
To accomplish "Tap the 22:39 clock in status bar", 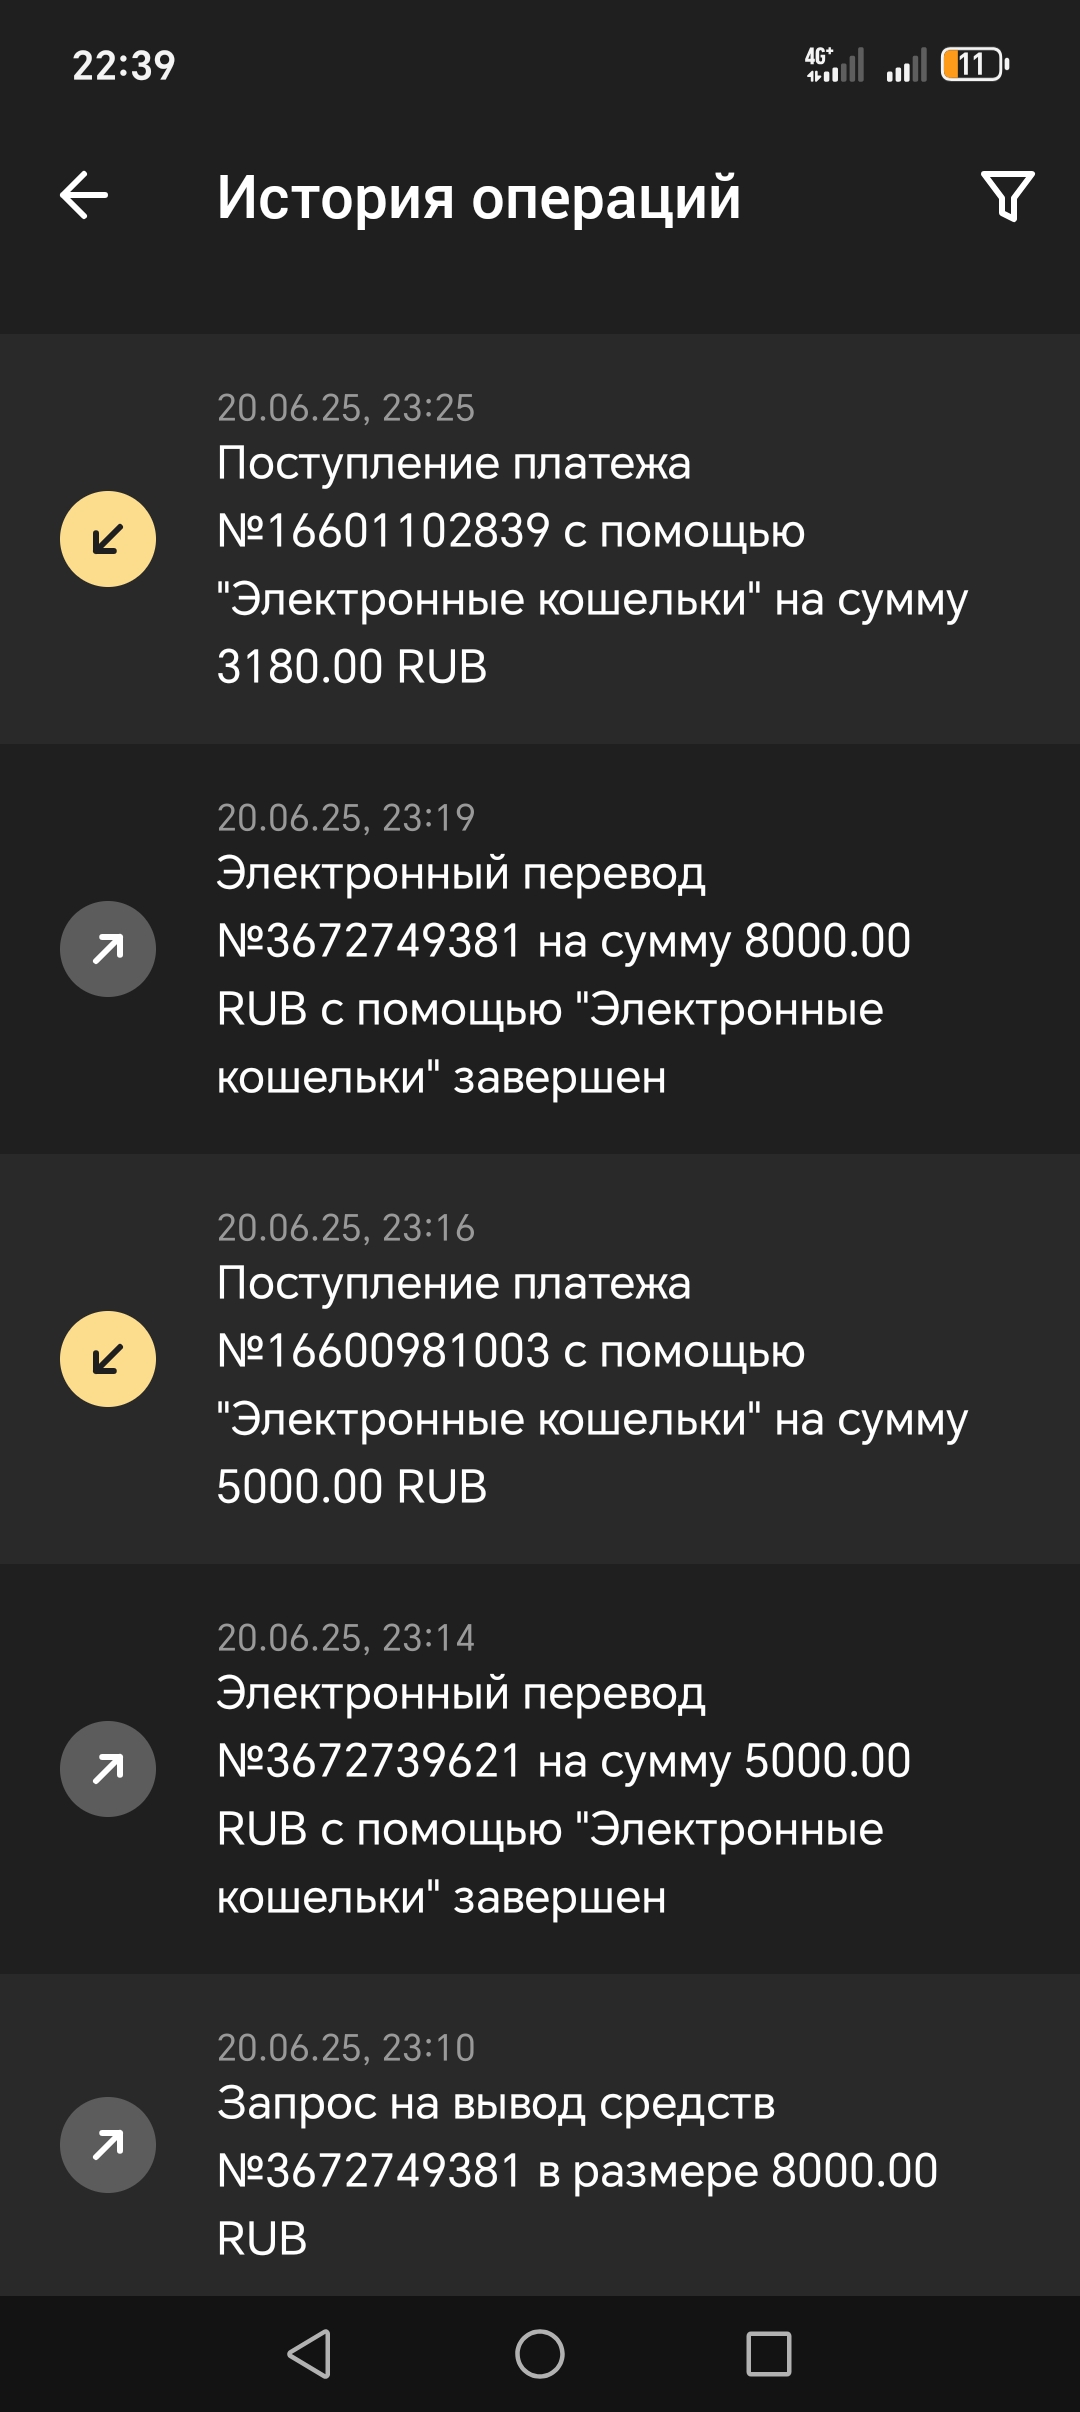I will pos(124,66).
